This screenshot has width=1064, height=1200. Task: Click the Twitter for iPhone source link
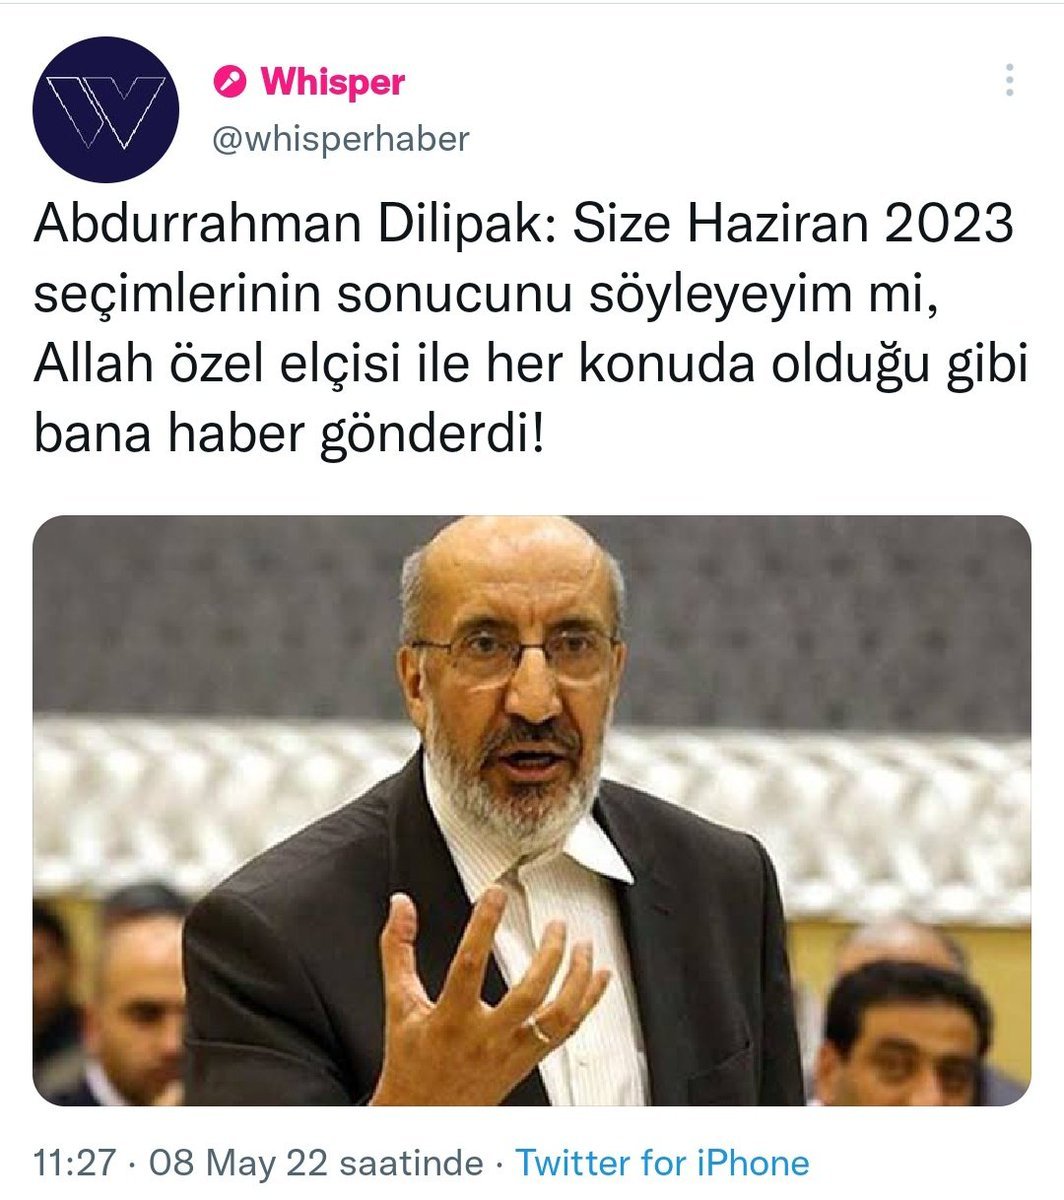pos(662,1163)
